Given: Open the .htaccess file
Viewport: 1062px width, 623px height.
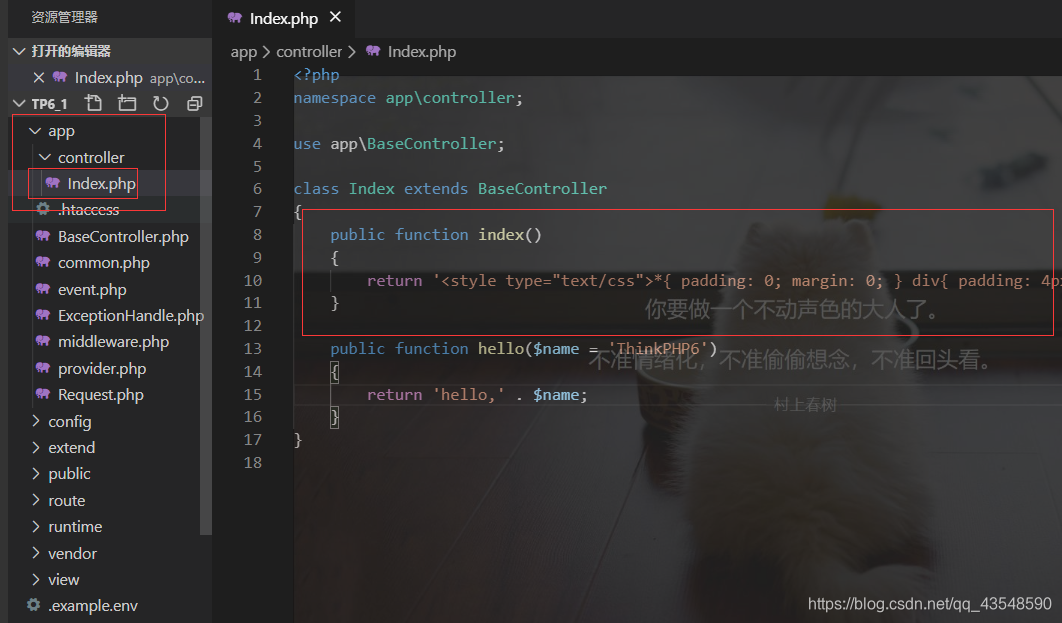Looking at the screenshot, I should (x=89, y=210).
